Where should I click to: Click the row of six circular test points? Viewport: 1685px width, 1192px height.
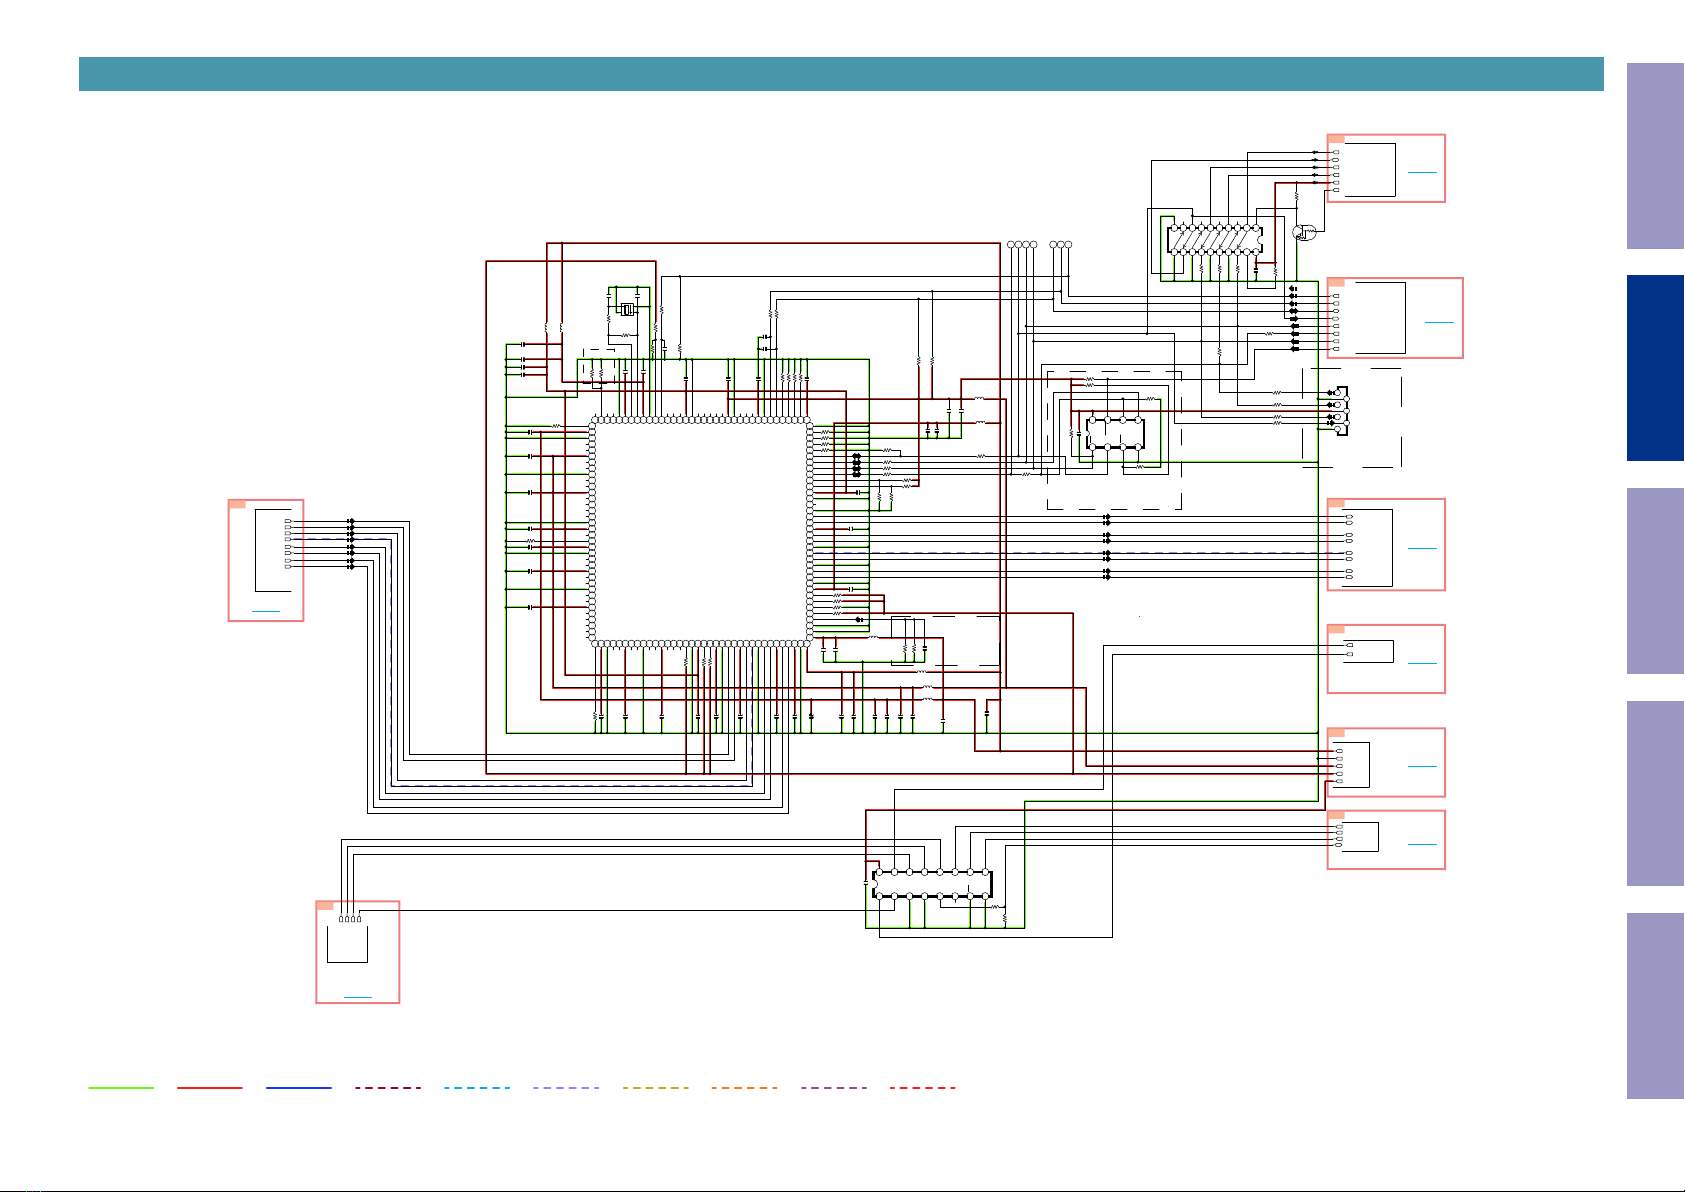pyautogui.click(x=1040, y=245)
